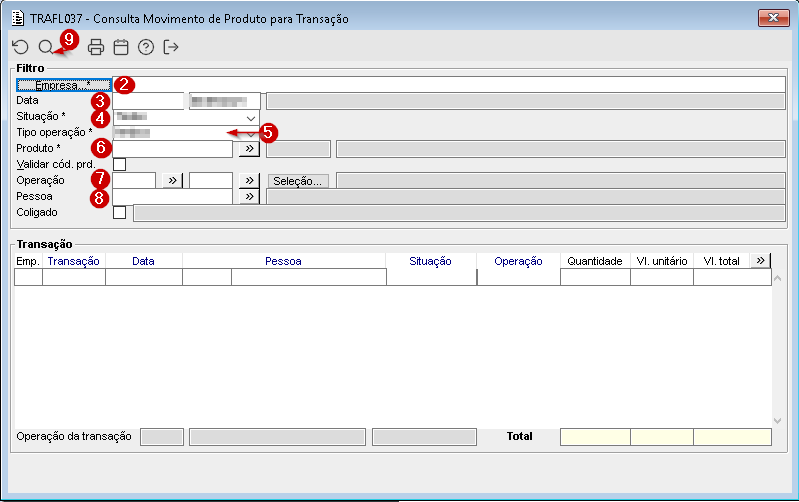Viewport: 799px width, 502px height.
Task: Click the Vl. unitário column header
Action: [662, 261]
